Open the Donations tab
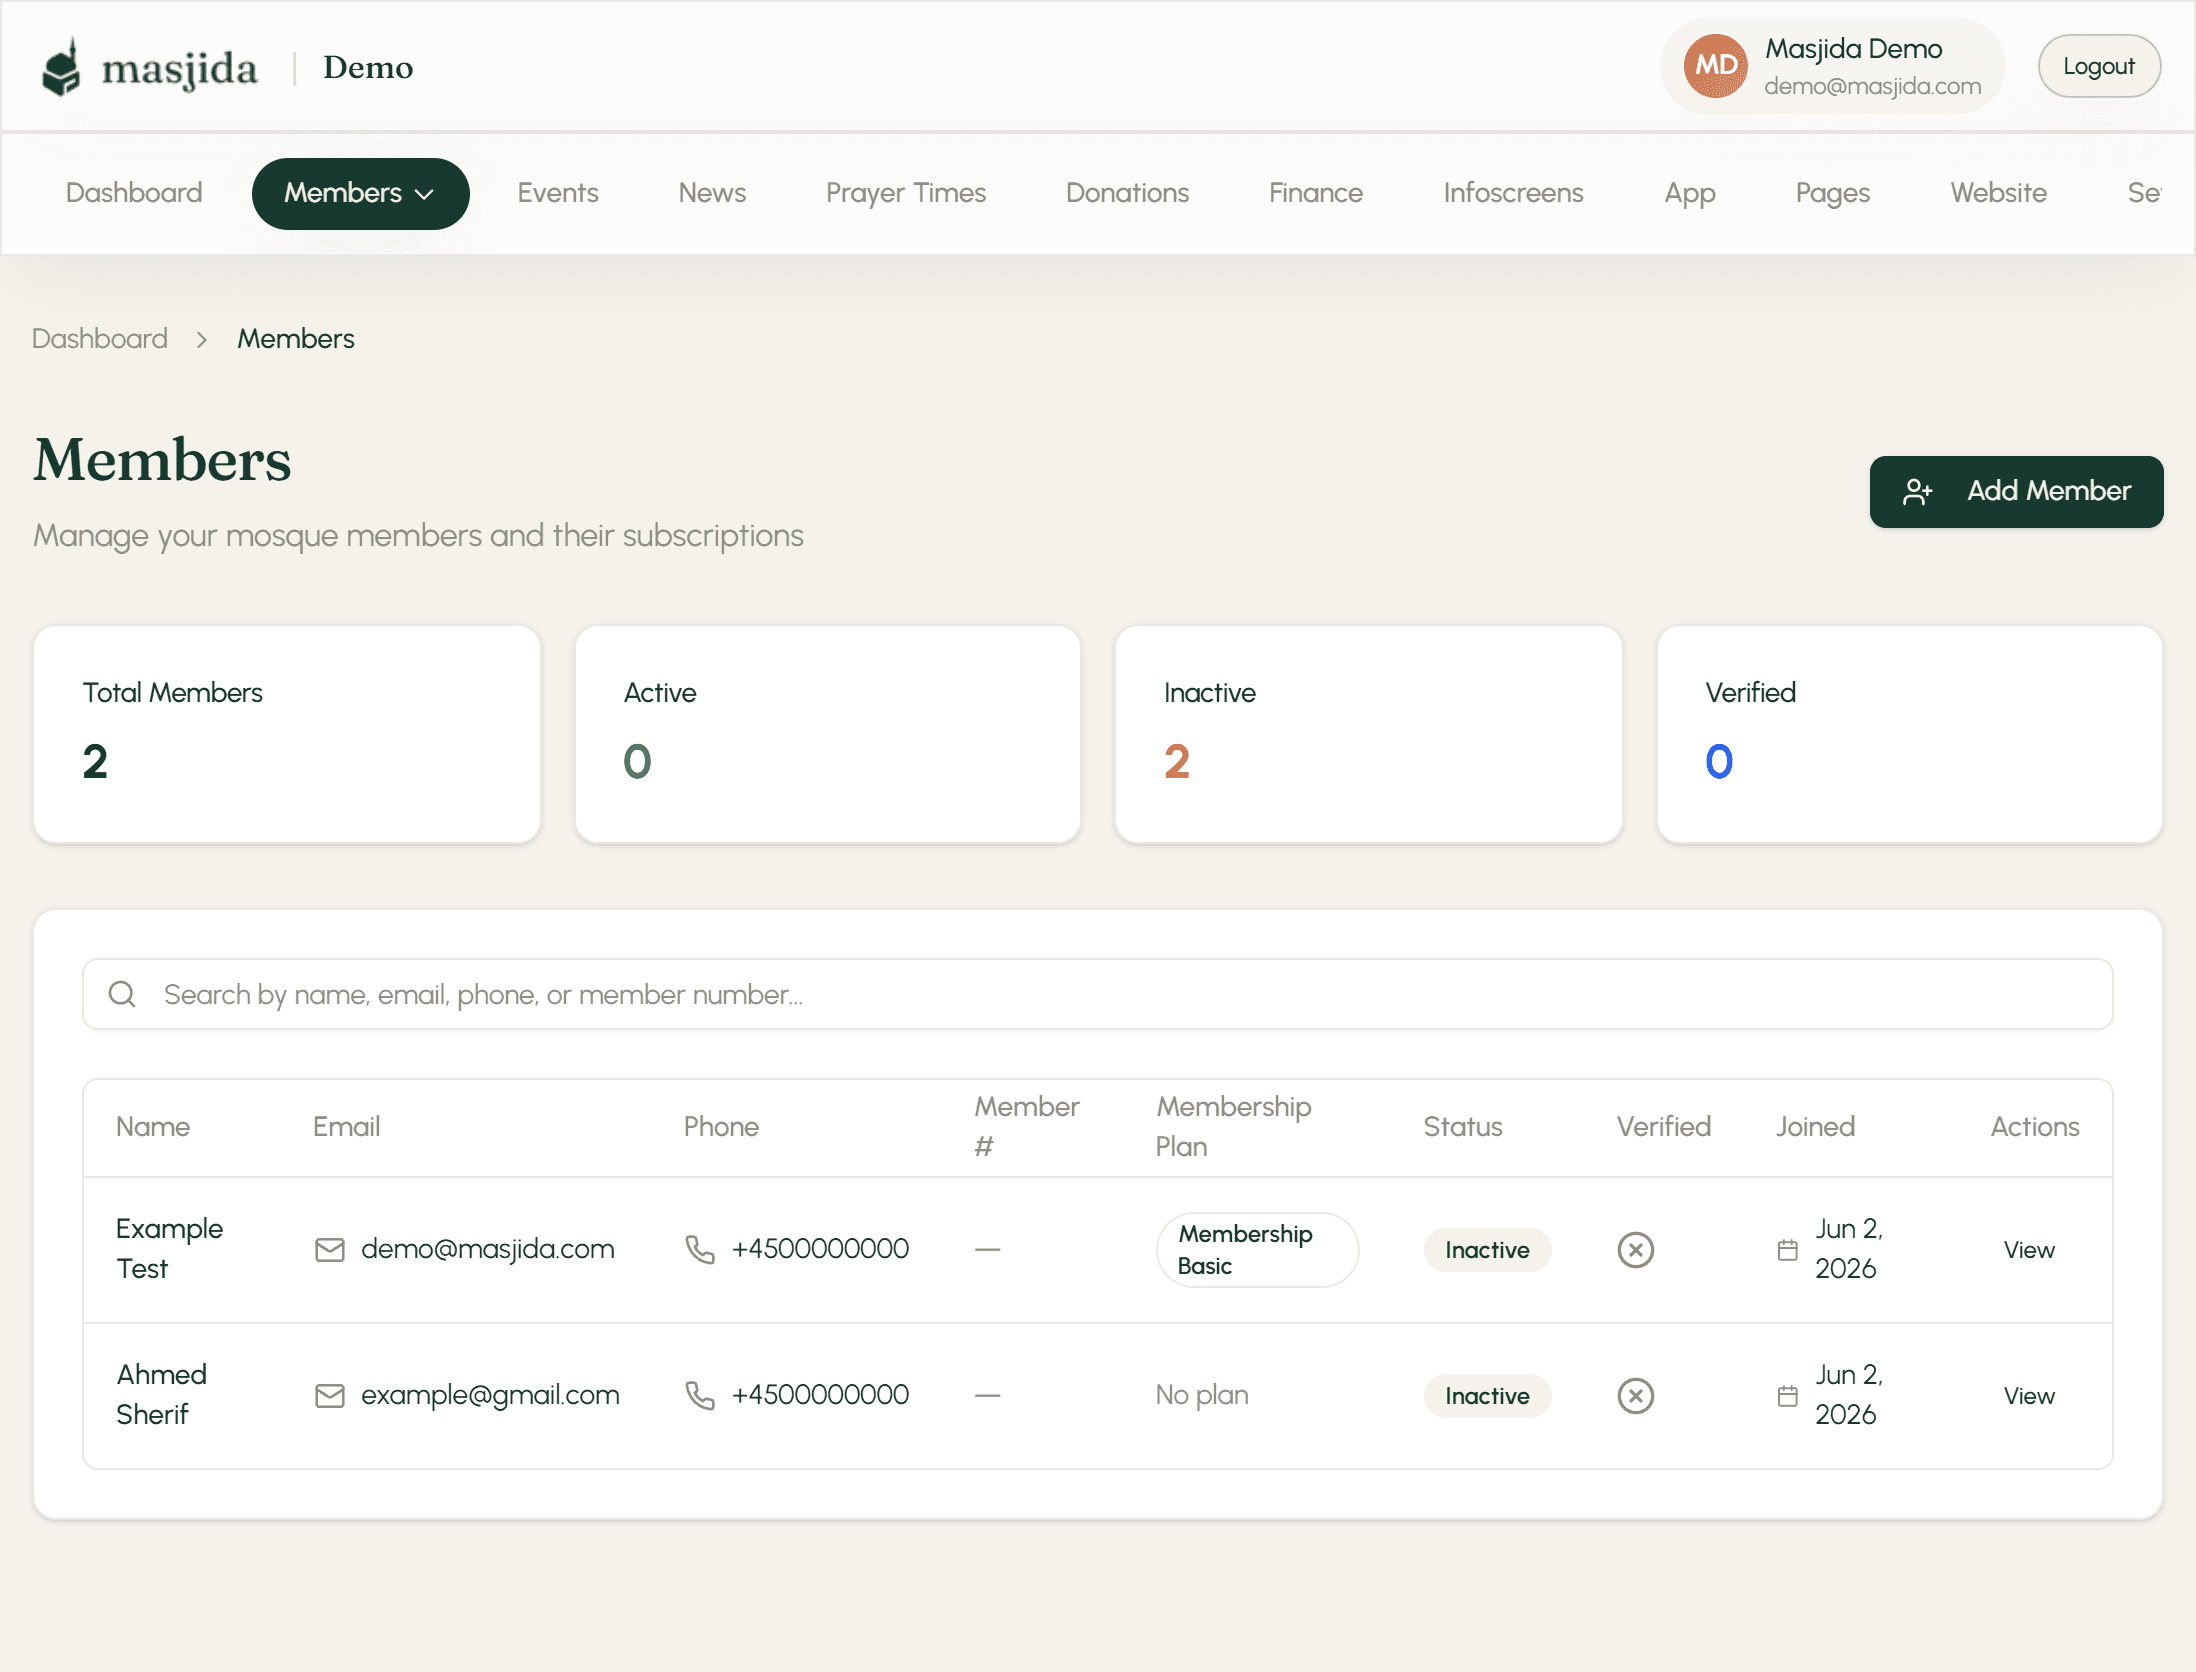2196x1672 pixels. click(1127, 193)
